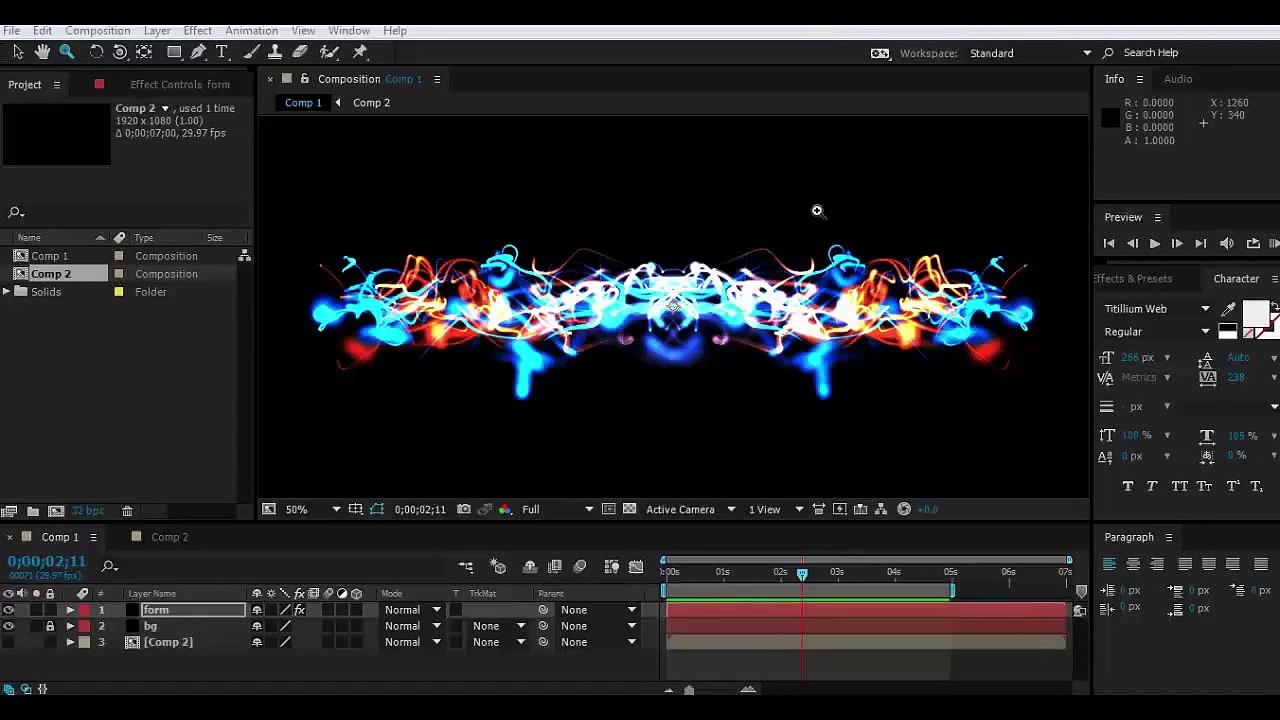Select the Rectangle shape tool
This screenshot has height=720, width=1280.
point(174,52)
